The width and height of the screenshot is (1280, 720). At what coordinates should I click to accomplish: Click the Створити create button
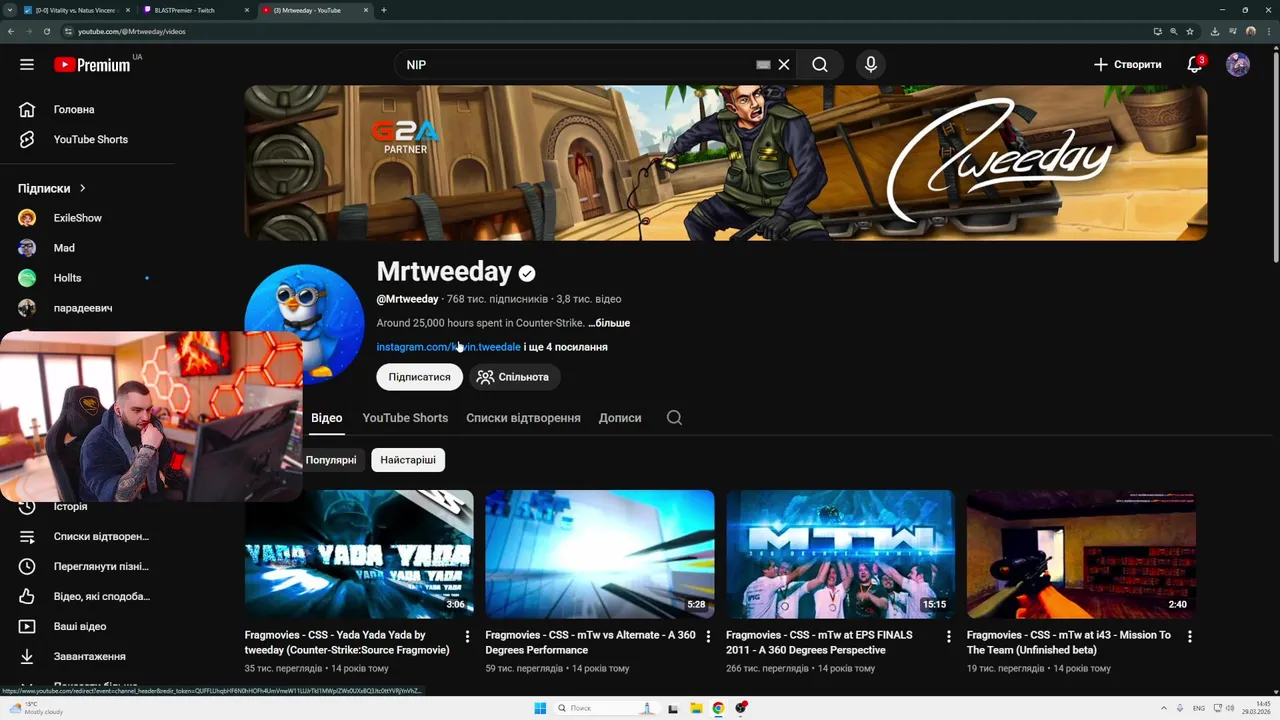point(1128,64)
